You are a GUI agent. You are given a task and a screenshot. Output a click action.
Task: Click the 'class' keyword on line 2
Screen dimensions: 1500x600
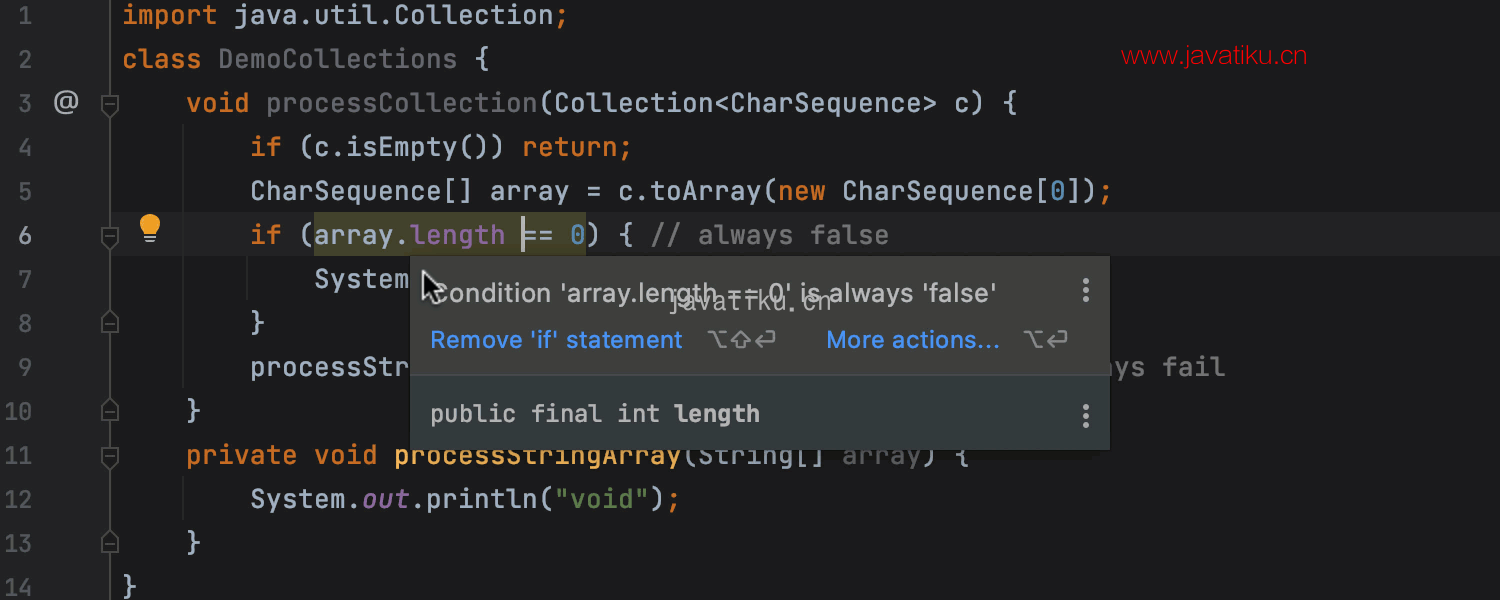[162, 59]
